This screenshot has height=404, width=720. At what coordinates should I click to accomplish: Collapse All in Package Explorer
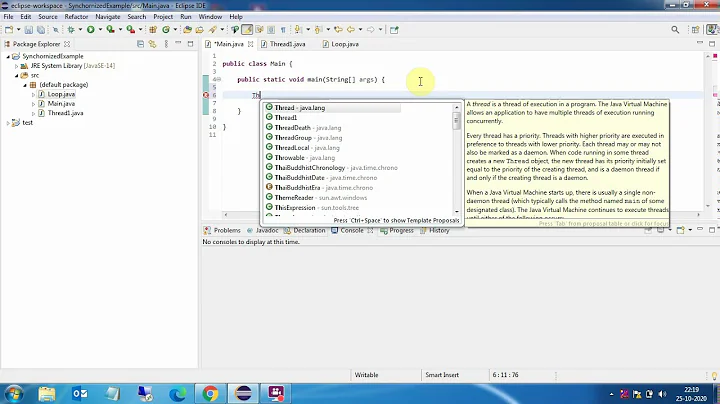coord(141,44)
